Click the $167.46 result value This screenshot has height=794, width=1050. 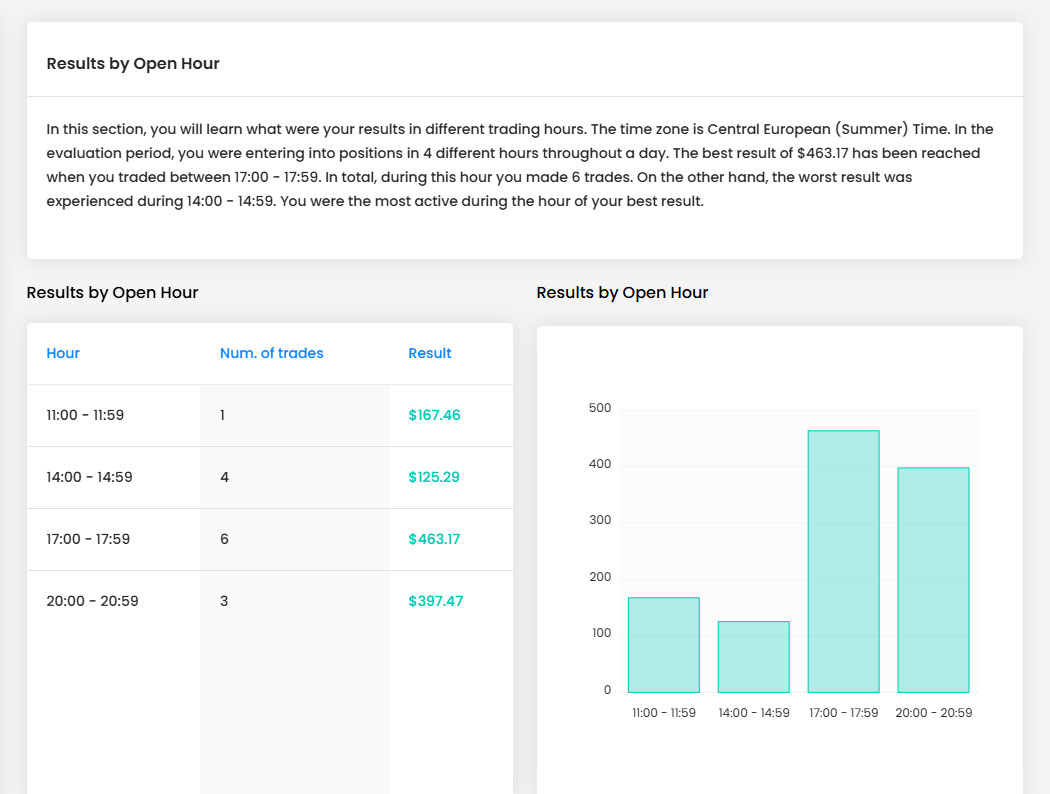click(x=434, y=415)
